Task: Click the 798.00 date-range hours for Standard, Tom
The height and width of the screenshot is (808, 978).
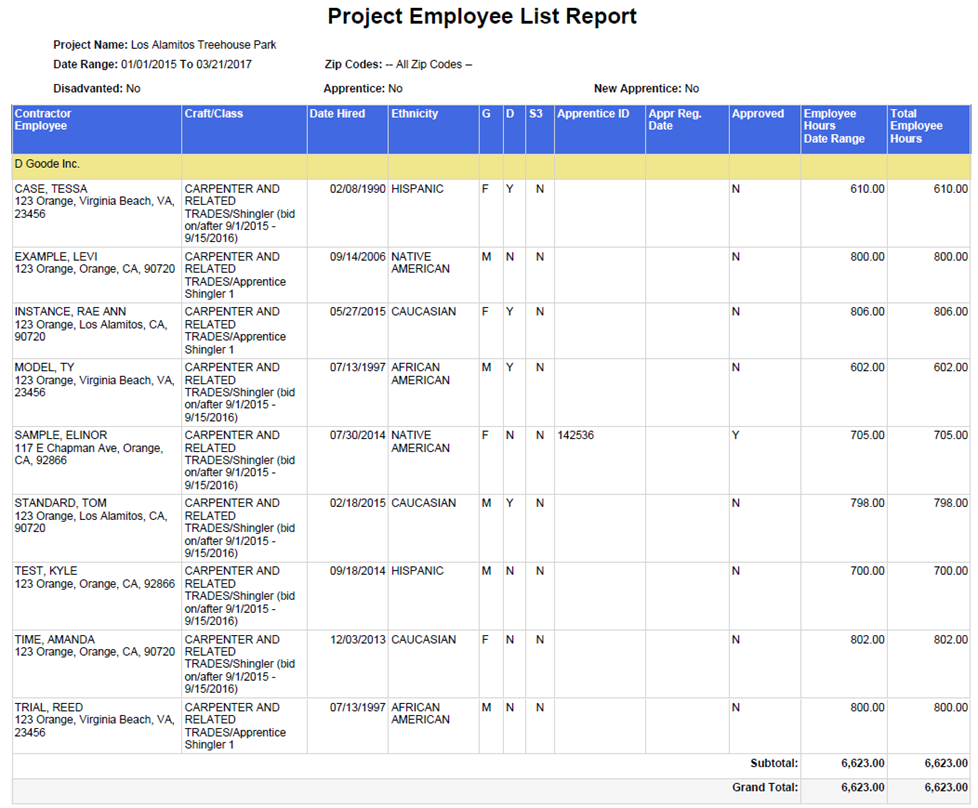Action: (867, 503)
